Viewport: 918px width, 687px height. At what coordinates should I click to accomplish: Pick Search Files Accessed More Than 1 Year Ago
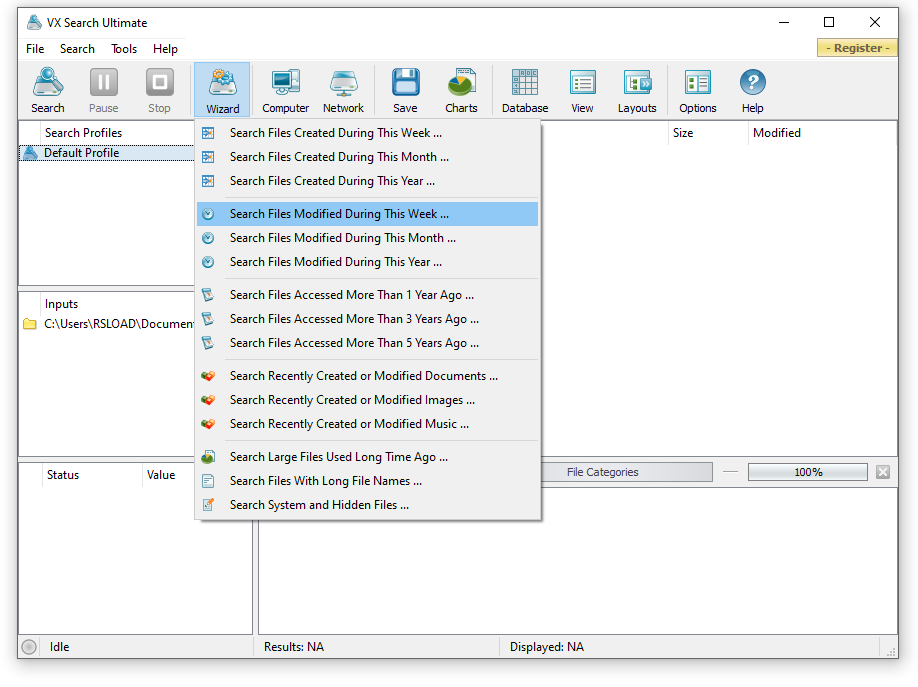(x=367, y=295)
